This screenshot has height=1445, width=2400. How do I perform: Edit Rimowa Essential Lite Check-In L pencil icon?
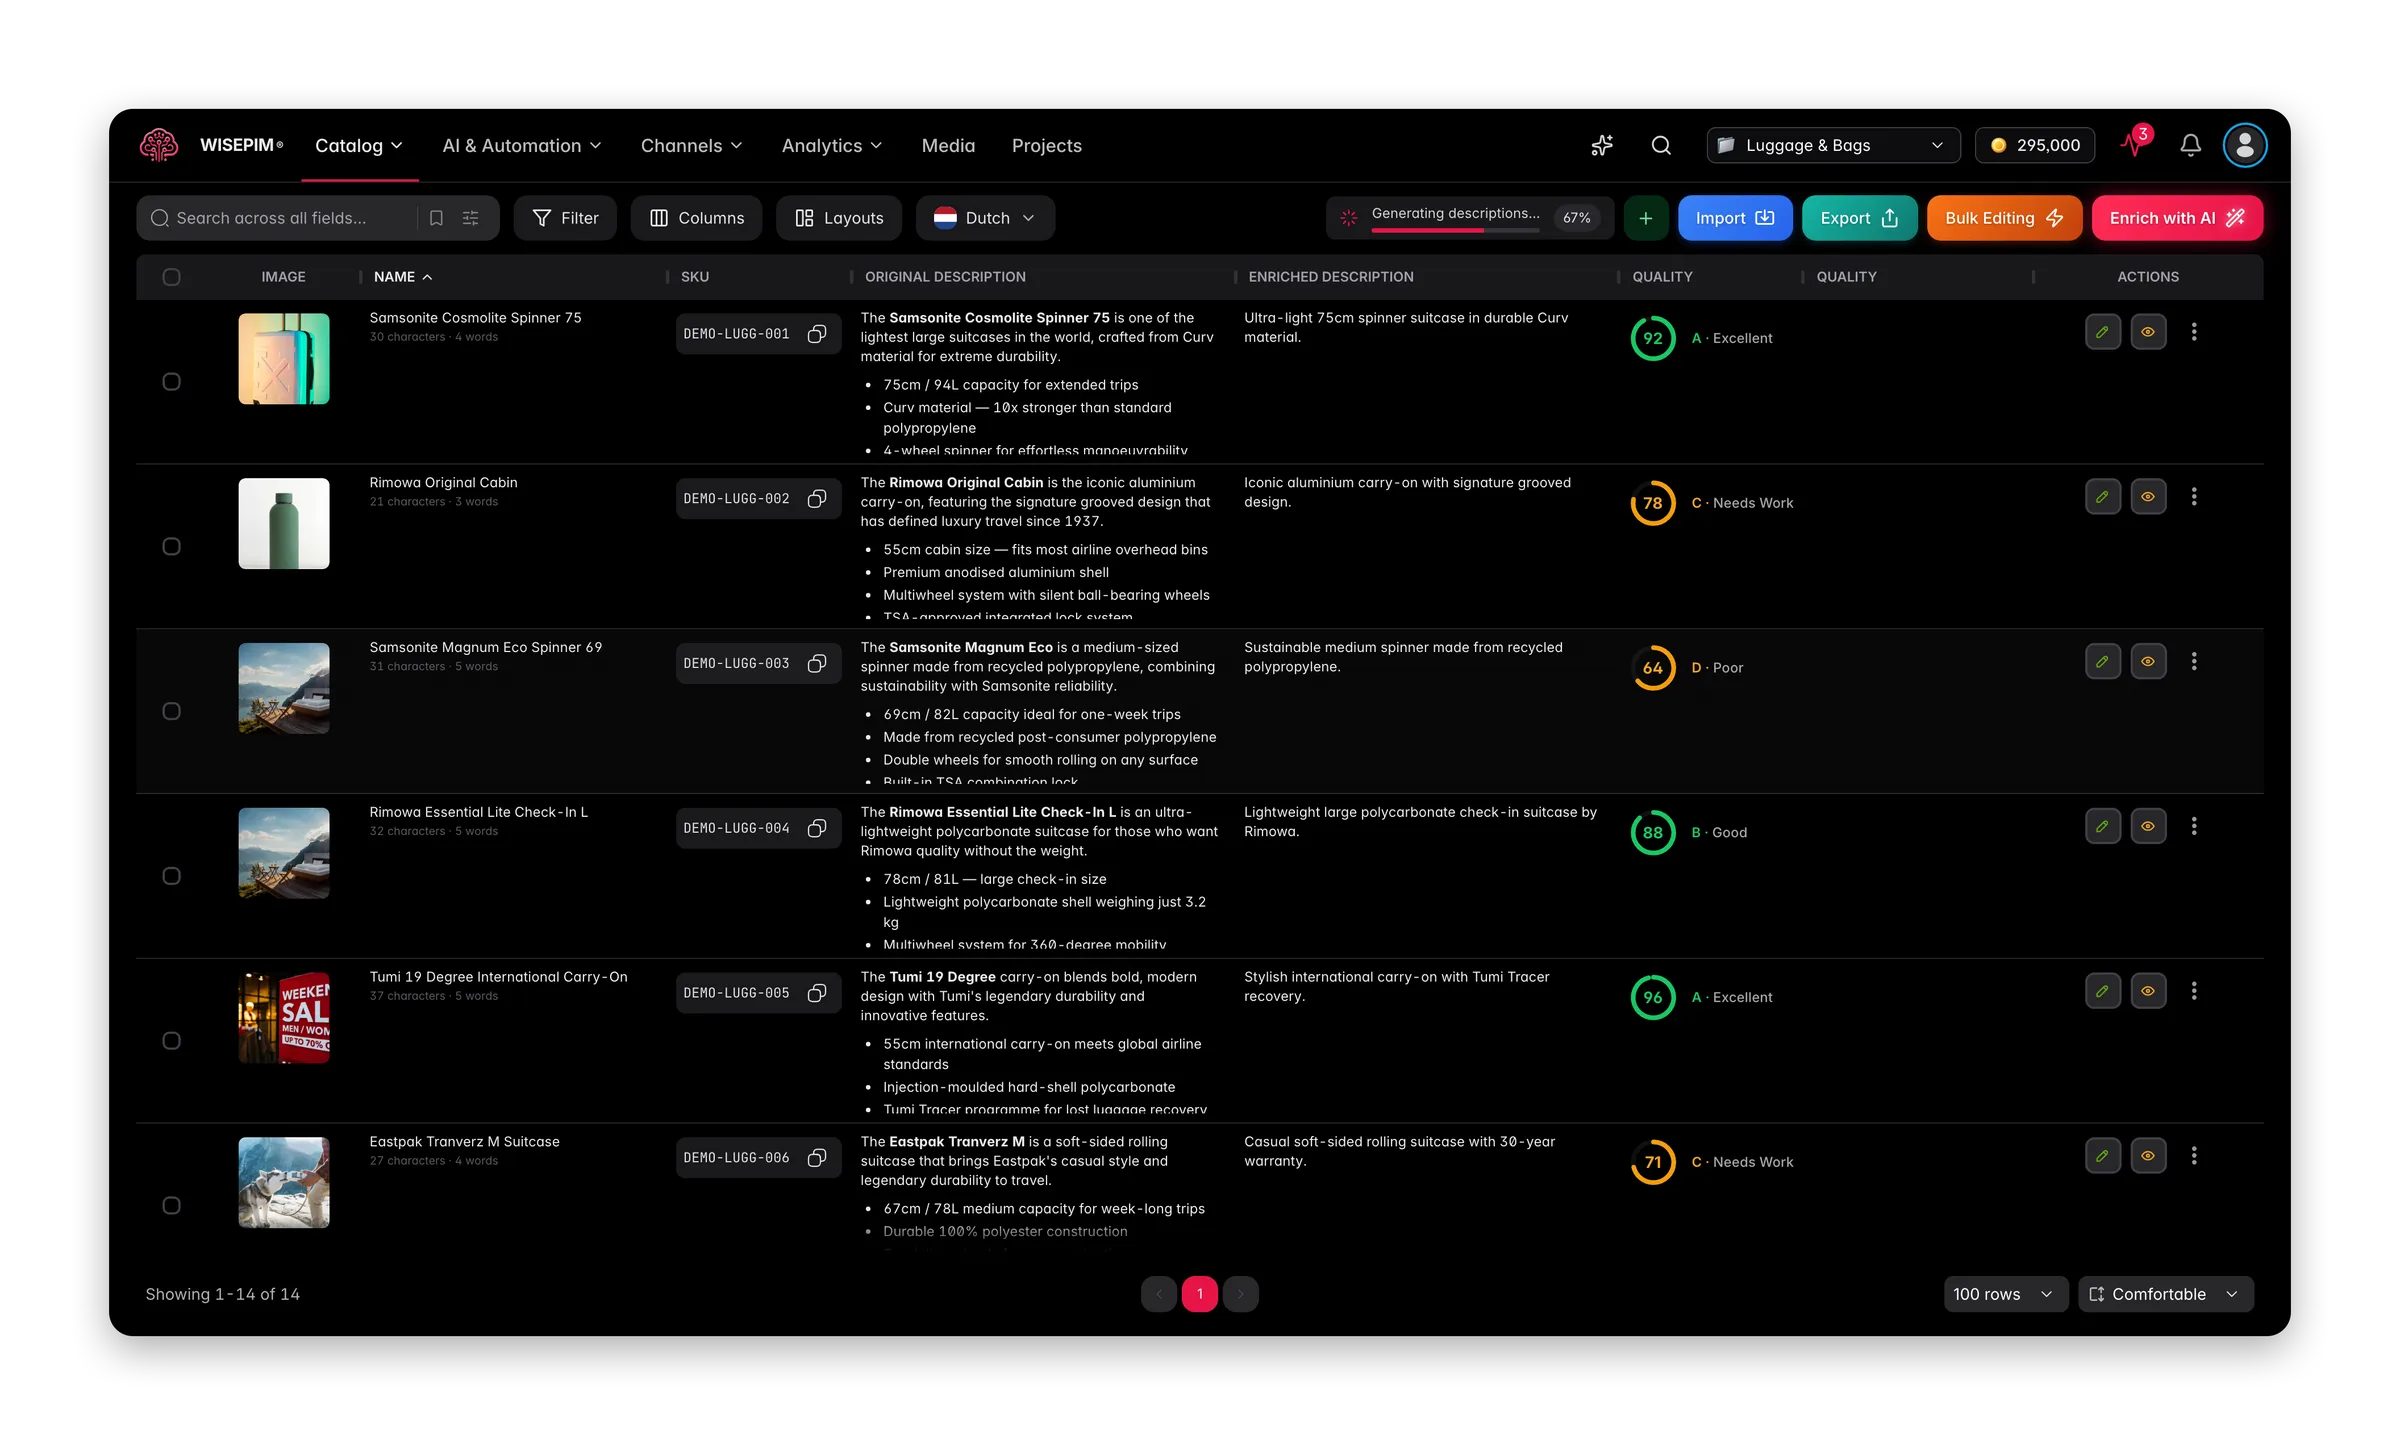tap(2103, 827)
